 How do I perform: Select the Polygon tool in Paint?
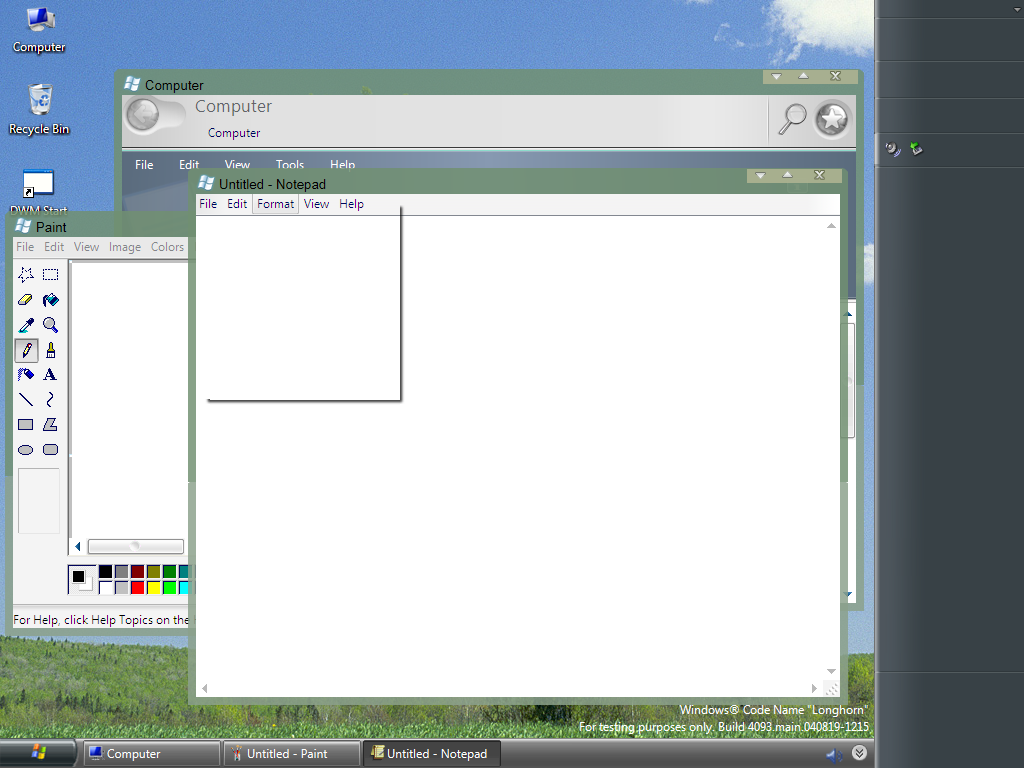(50, 424)
